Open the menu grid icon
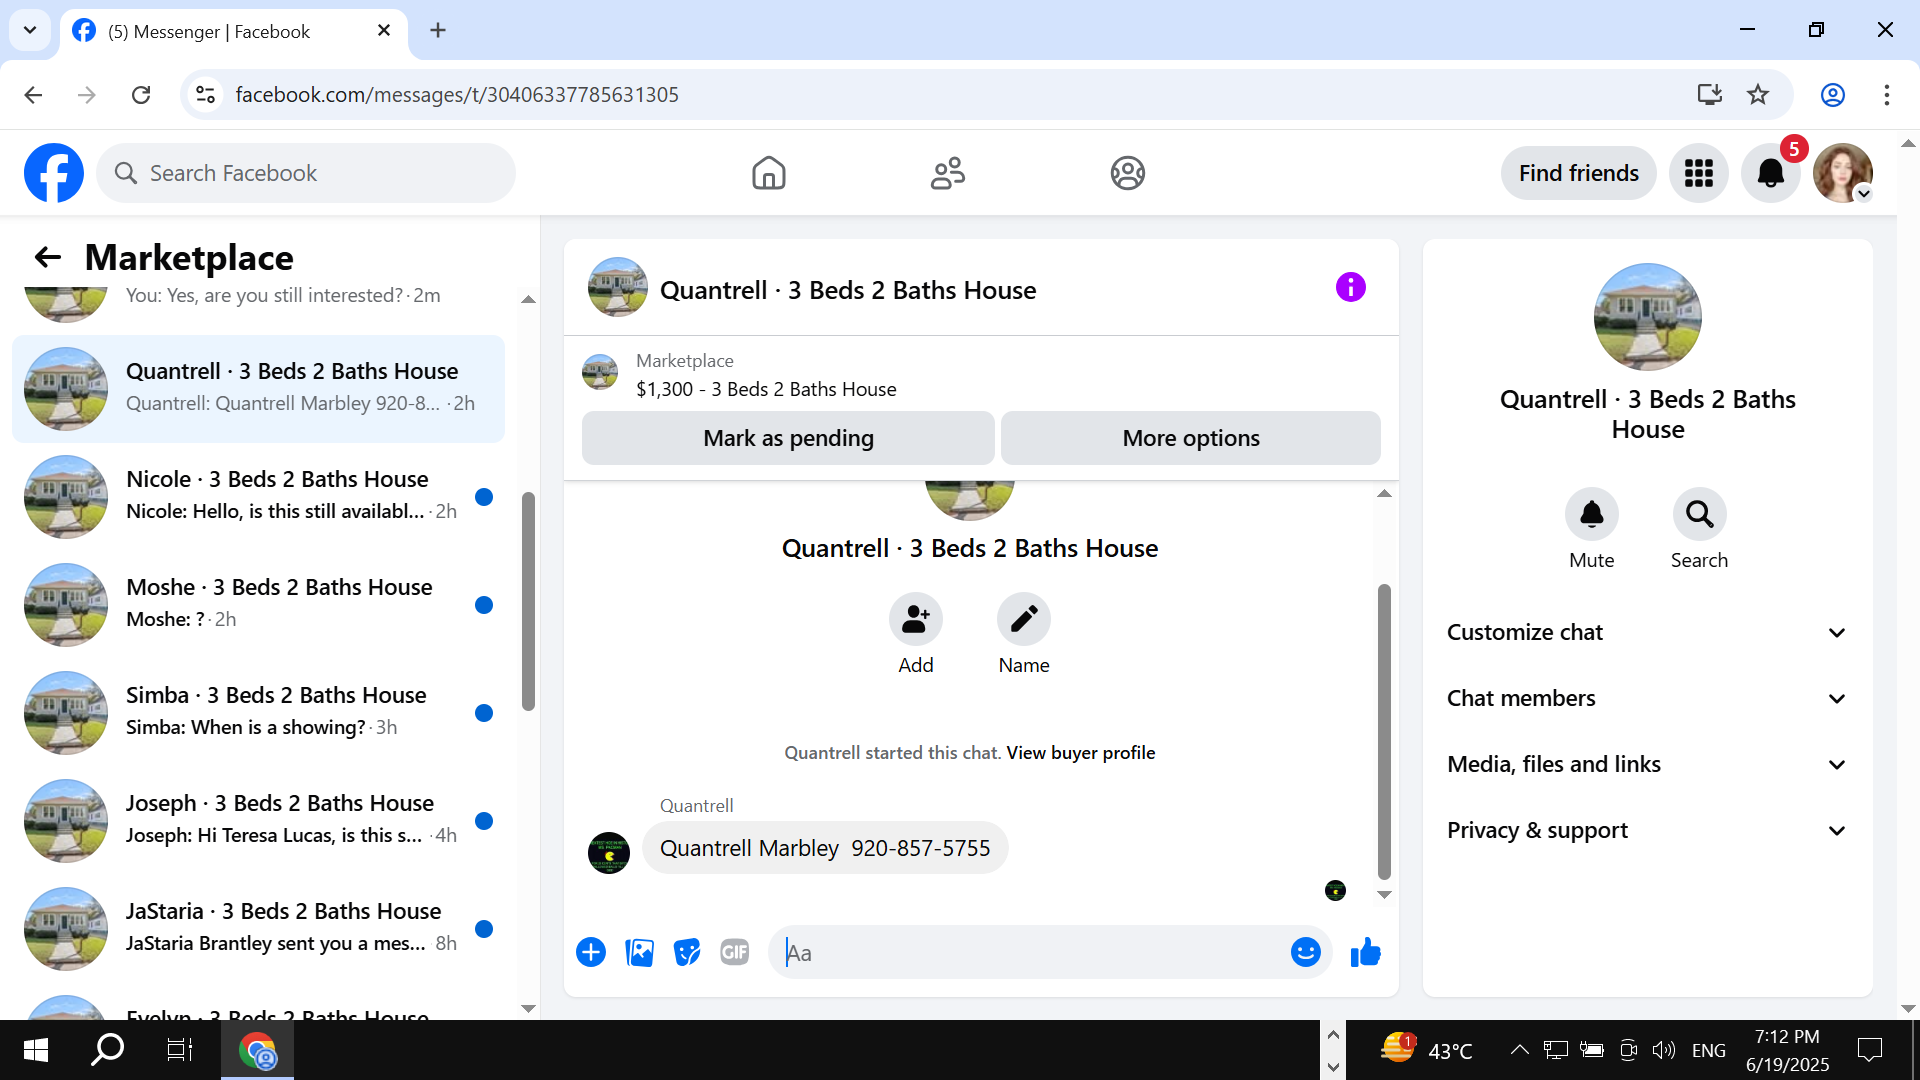 click(x=1698, y=173)
